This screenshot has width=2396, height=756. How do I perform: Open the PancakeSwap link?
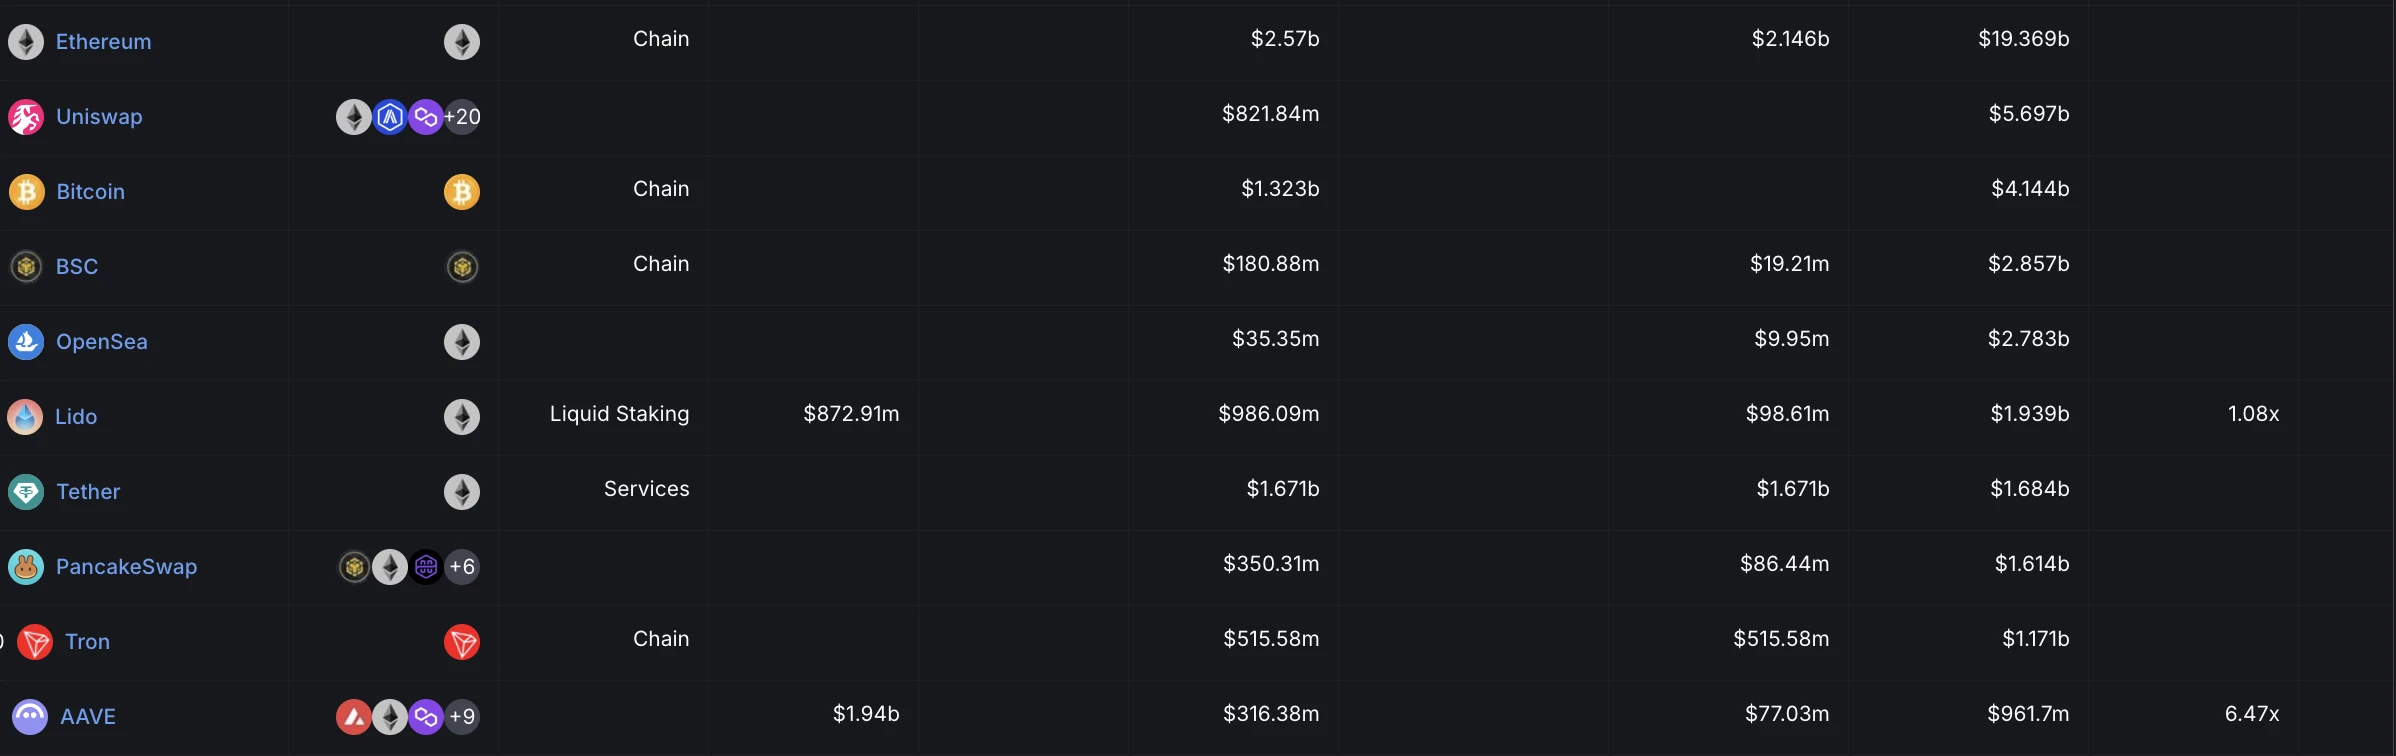point(127,567)
